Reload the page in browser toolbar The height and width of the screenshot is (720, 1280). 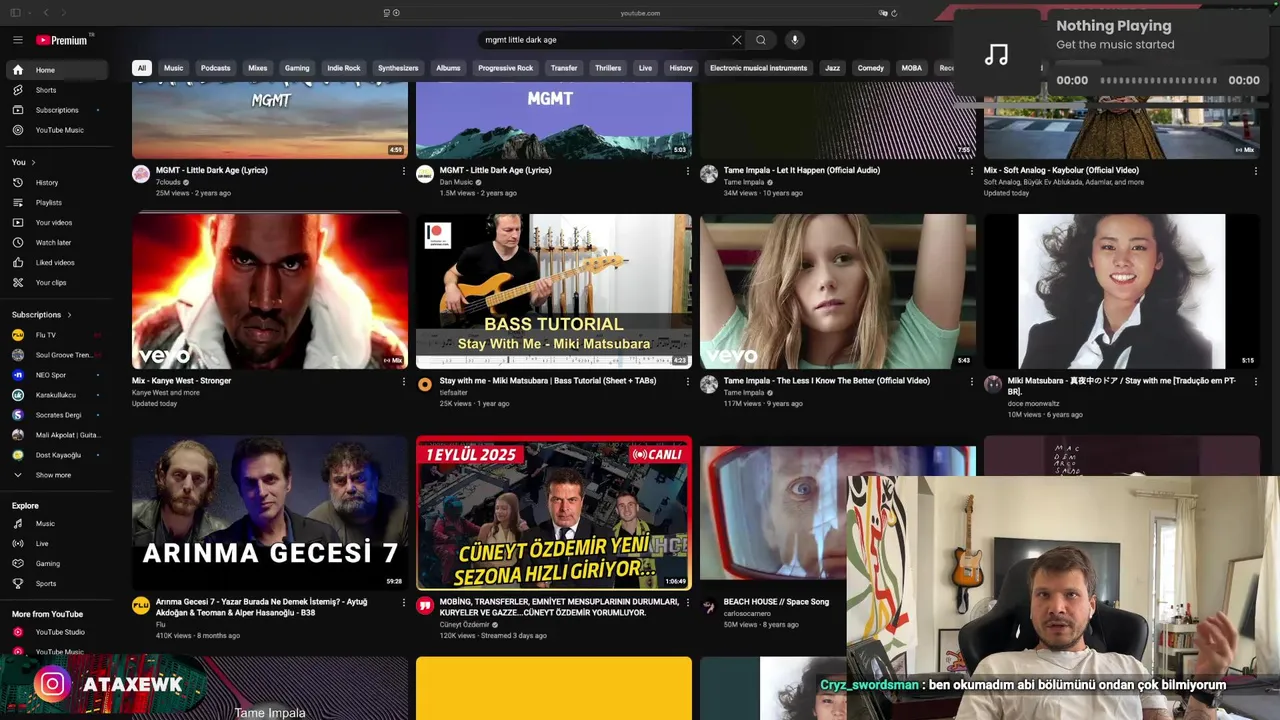point(894,13)
